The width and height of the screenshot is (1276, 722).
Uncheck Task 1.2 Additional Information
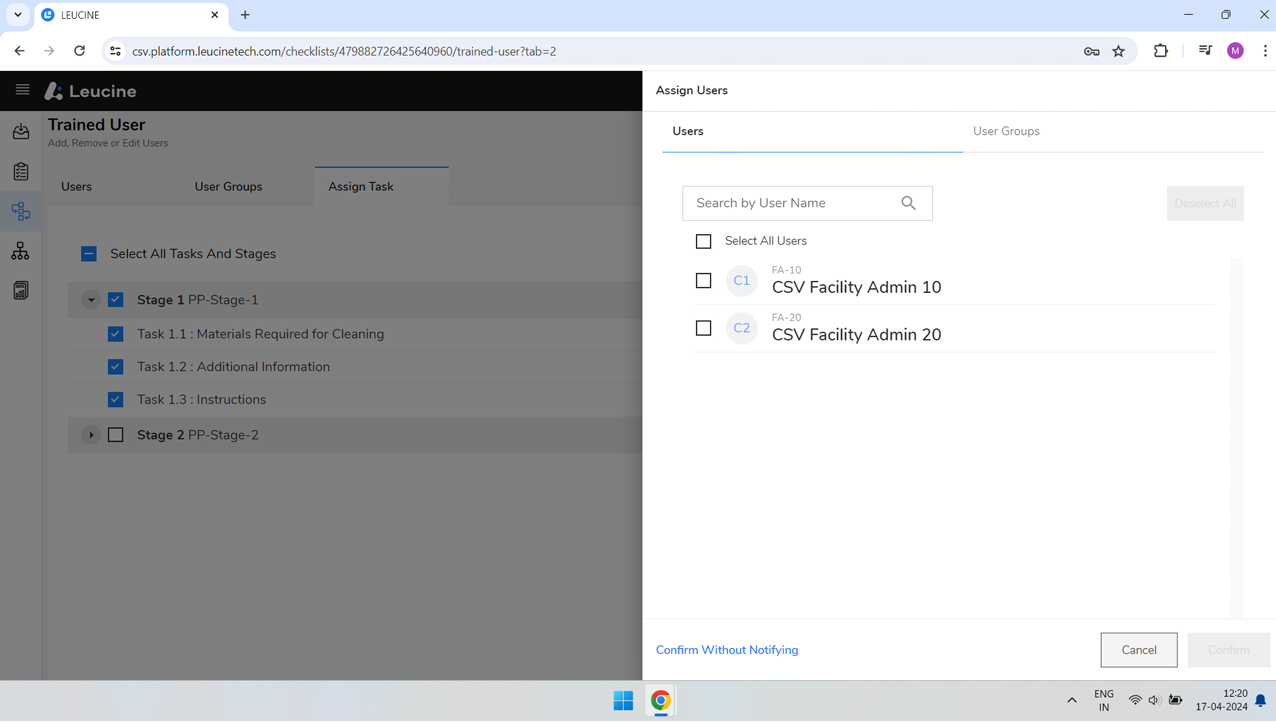[x=116, y=367]
